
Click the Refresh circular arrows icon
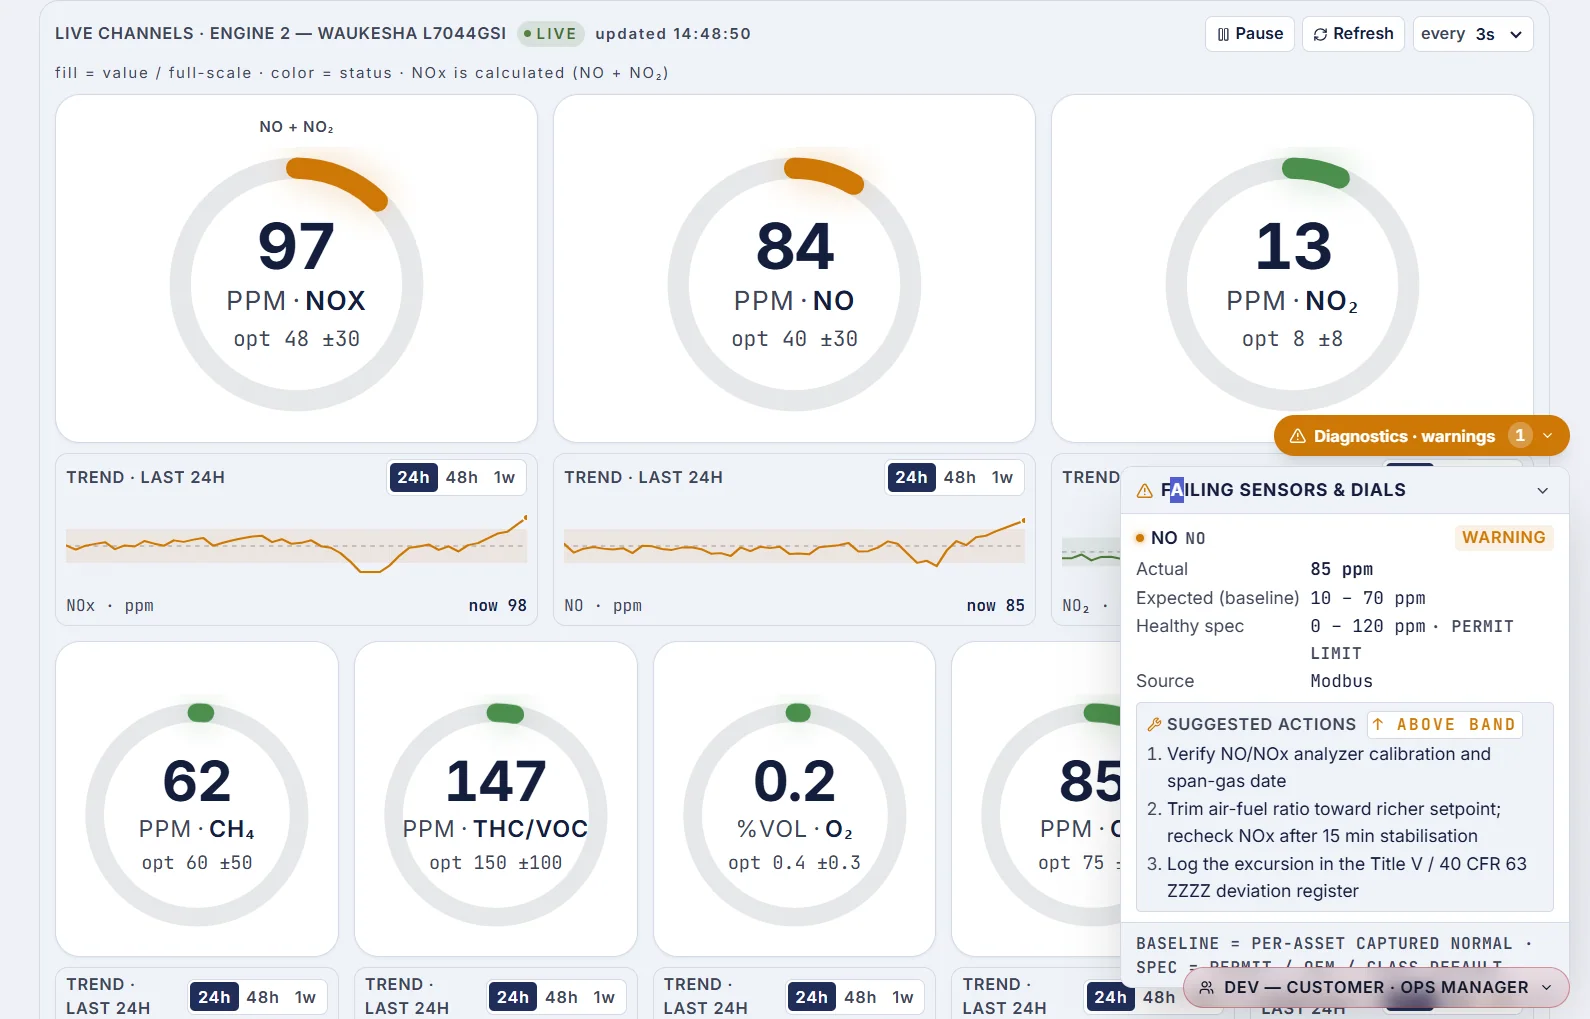[1321, 35]
